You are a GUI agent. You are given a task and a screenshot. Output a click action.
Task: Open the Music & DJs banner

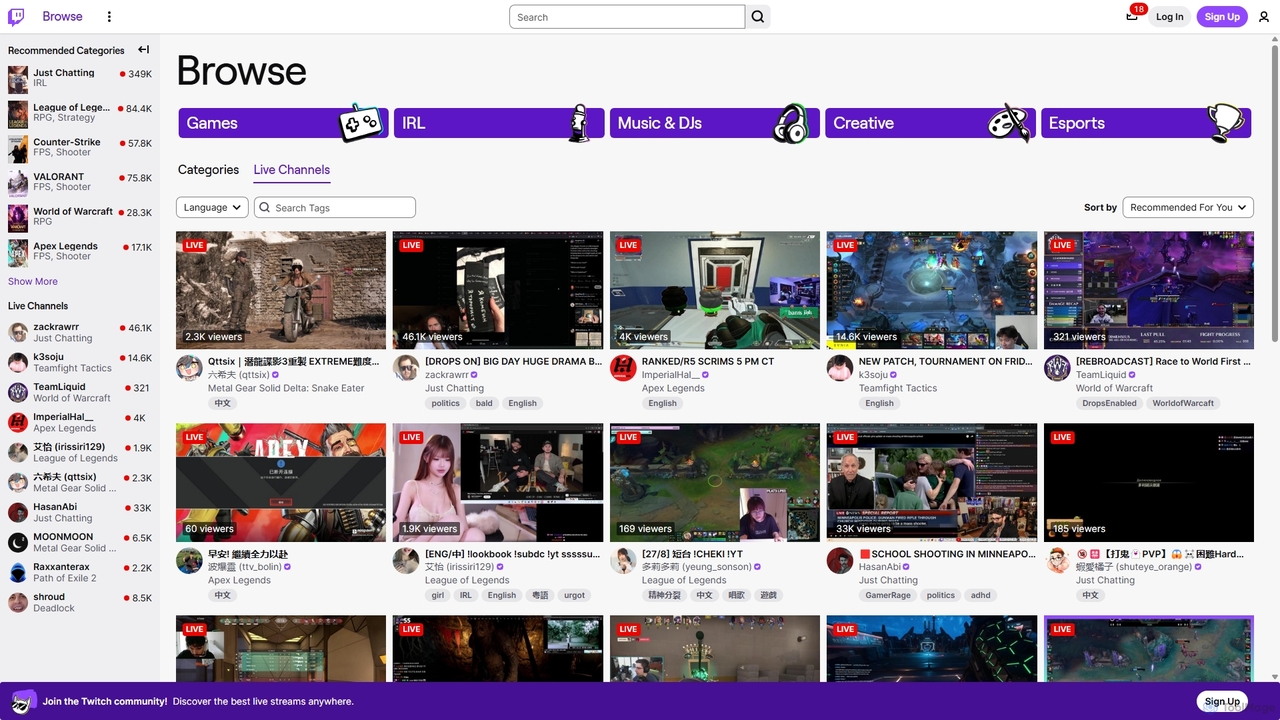click(x=715, y=123)
